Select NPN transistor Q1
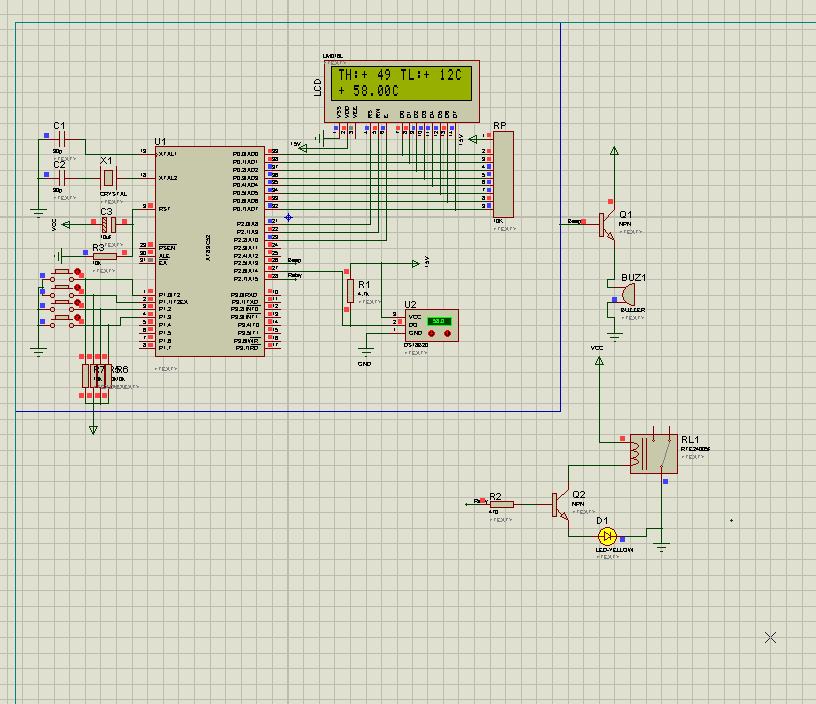 [x=607, y=225]
